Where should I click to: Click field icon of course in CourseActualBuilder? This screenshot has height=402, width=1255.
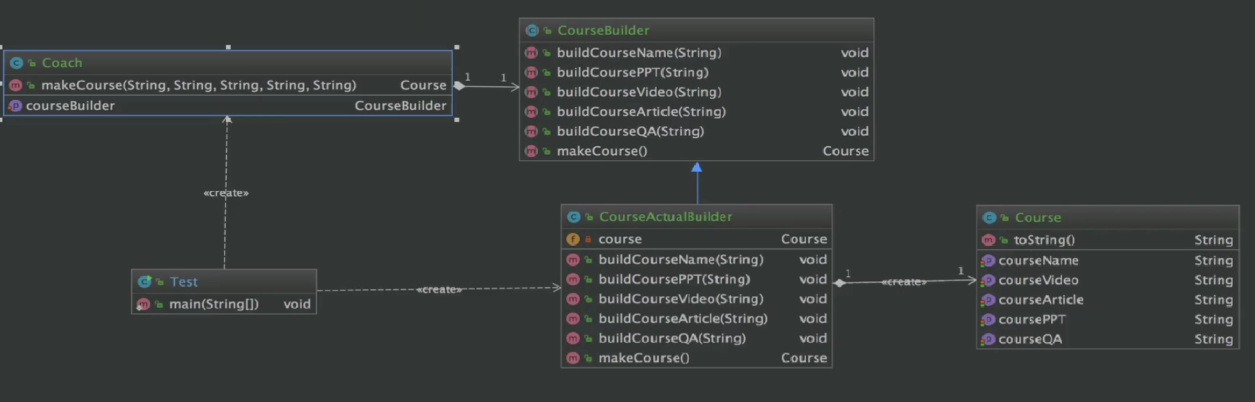tap(573, 239)
